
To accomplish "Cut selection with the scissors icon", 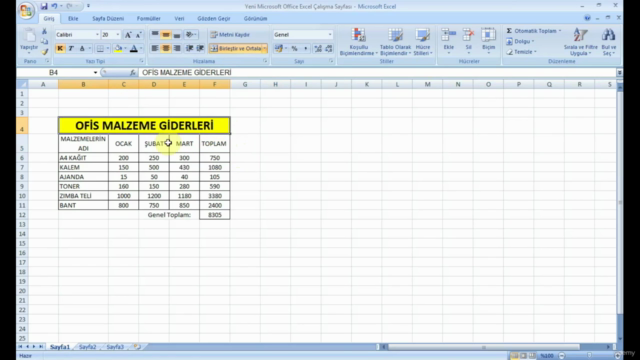I will coord(44,31).
